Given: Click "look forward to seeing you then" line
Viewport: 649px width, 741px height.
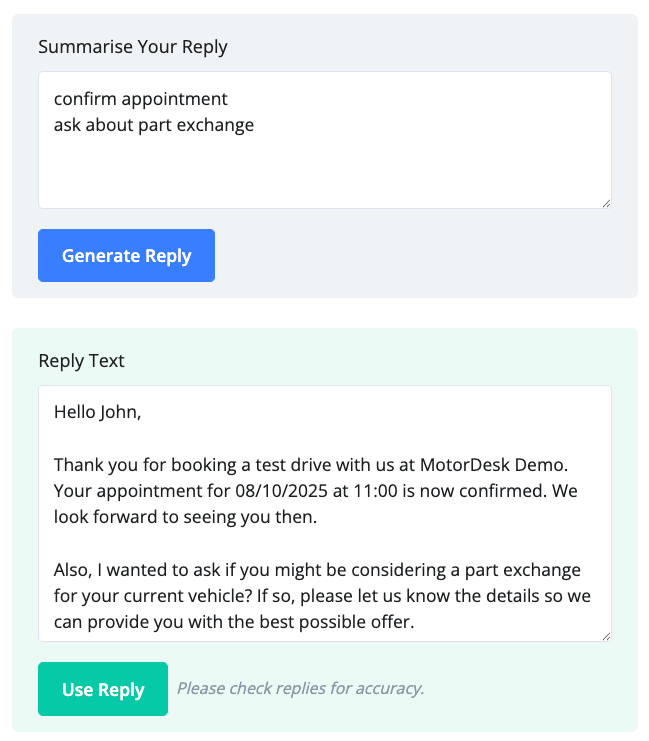Looking at the screenshot, I should [x=184, y=518].
